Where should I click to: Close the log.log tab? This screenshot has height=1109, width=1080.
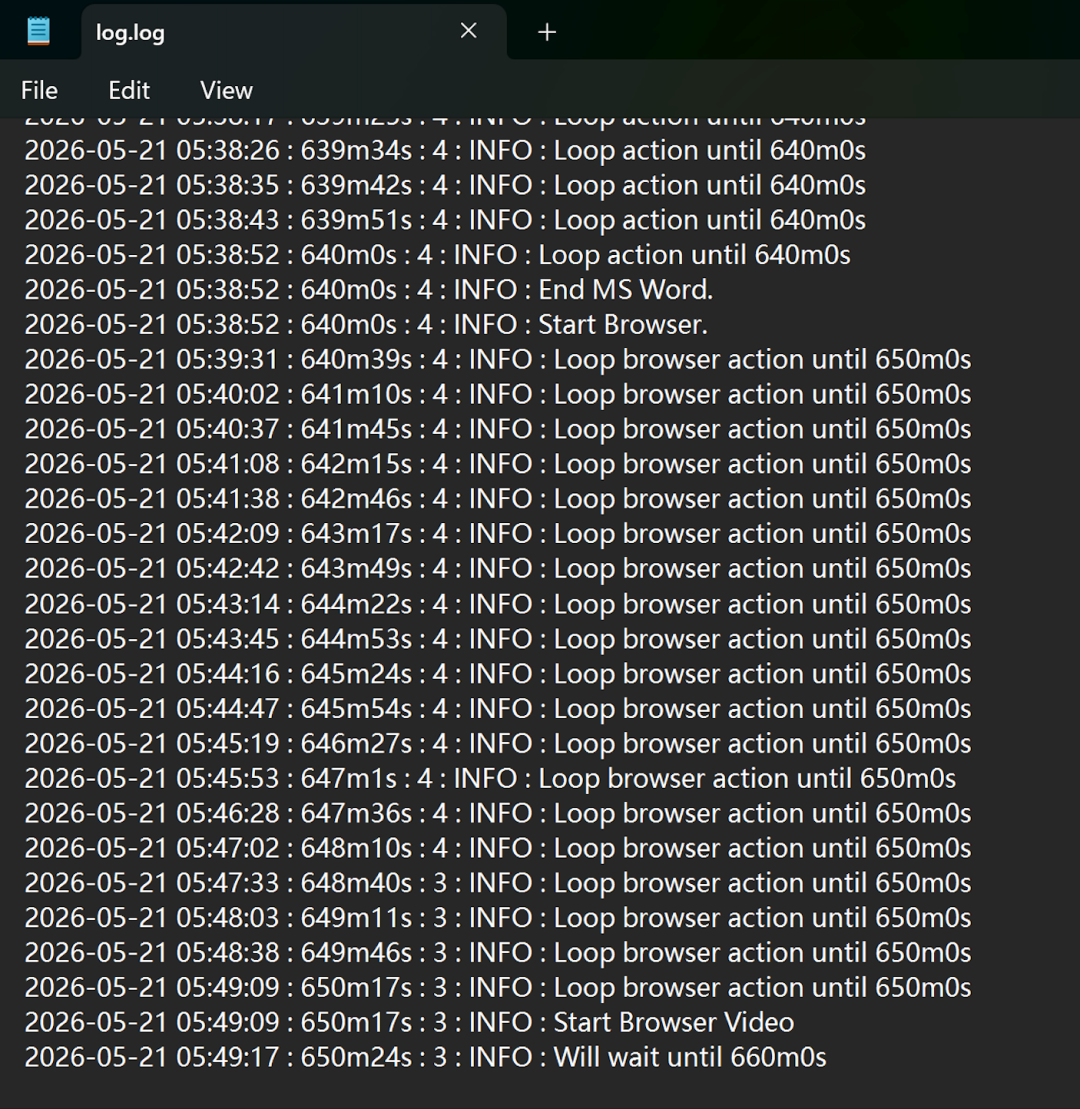coord(468,30)
